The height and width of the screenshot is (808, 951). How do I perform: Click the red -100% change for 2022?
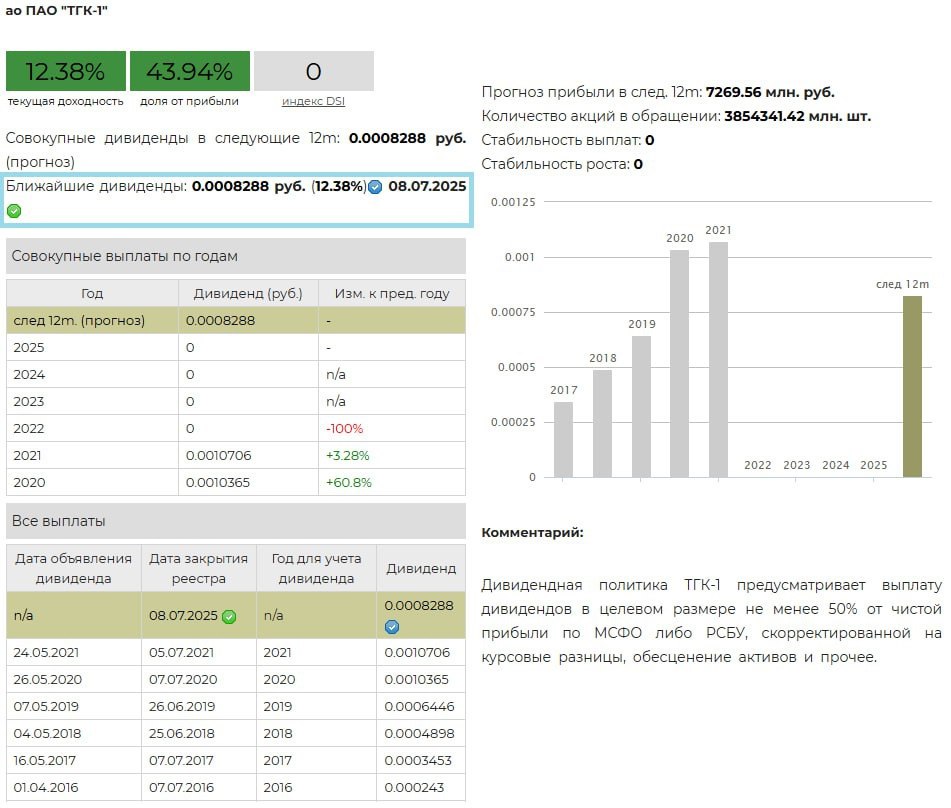point(344,428)
